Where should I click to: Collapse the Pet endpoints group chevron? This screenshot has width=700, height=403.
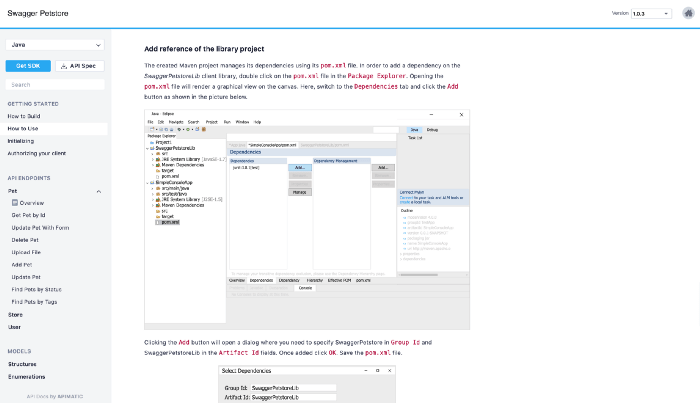pyautogui.click(x=99, y=191)
